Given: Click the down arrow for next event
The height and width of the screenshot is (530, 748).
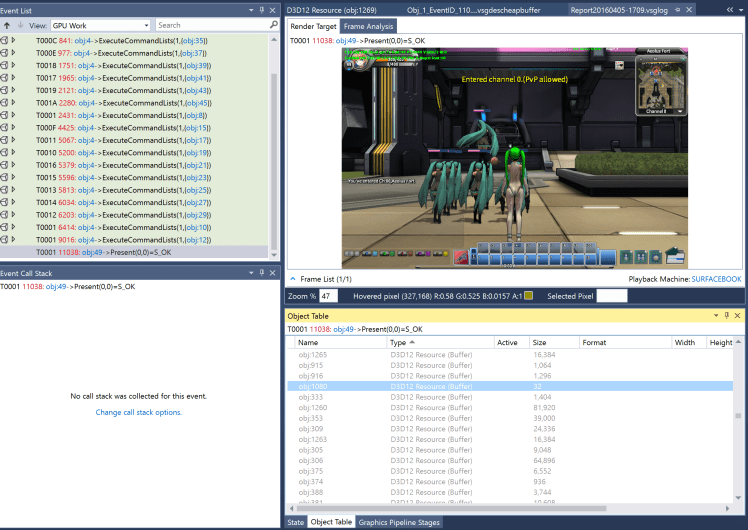Looking at the screenshot, I should 18,25.
